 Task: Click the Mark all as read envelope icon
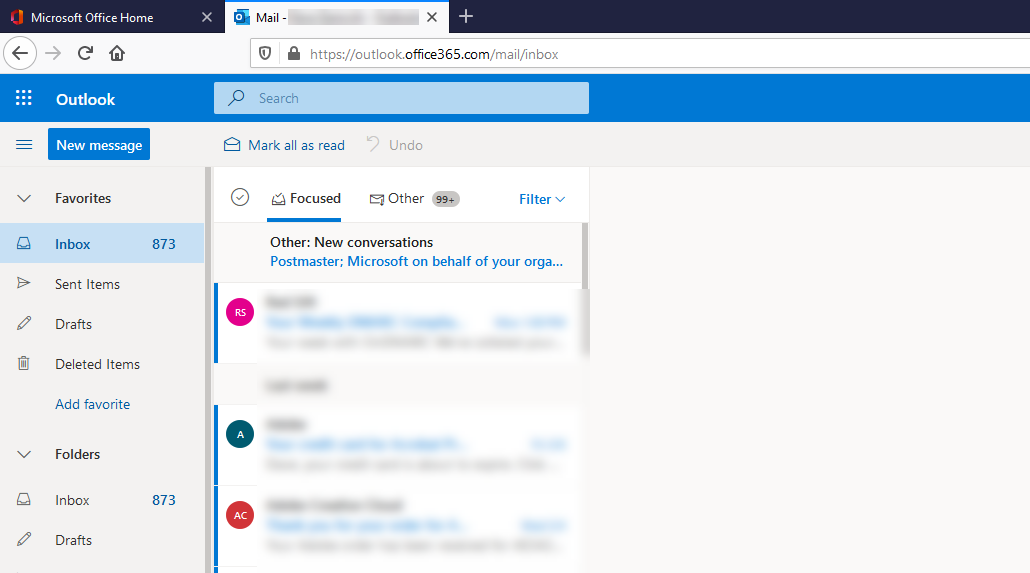click(x=232, y=145)
